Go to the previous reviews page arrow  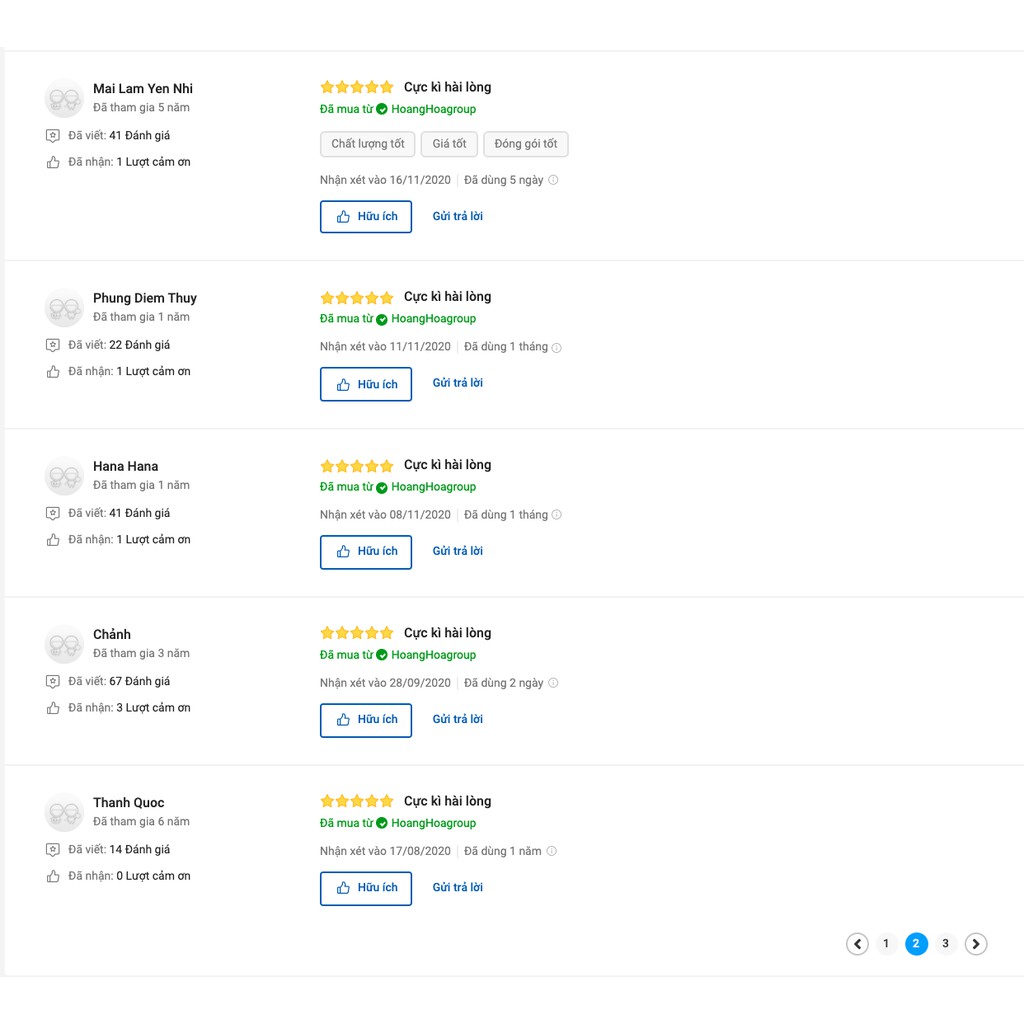[x=857, y=944]
